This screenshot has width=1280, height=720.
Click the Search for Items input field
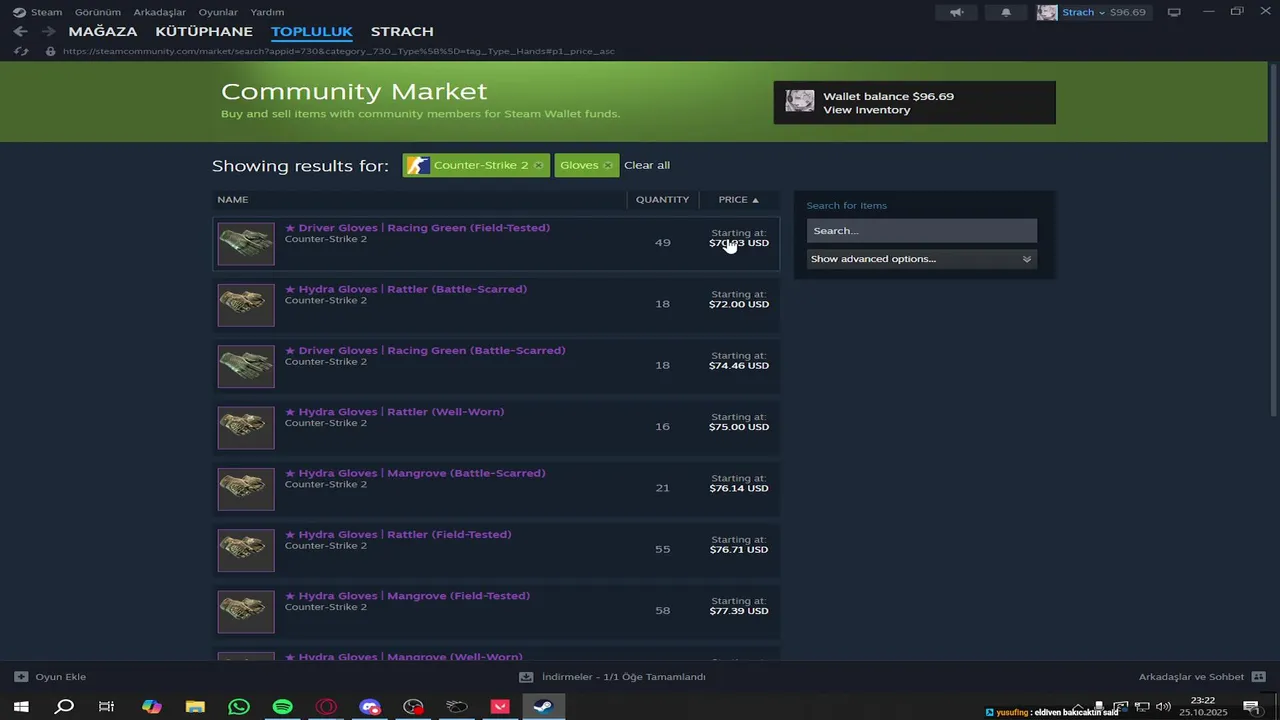(x=921, y=231)
